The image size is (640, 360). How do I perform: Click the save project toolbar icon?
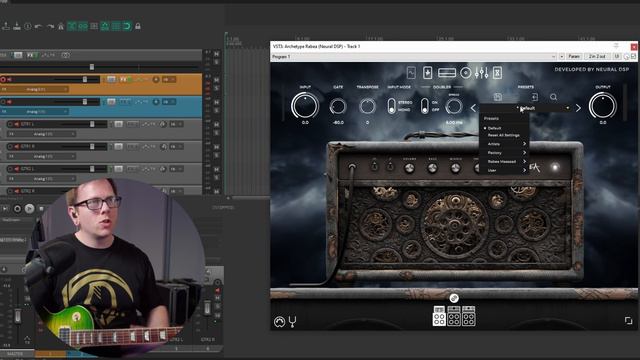click(x=17, y=27)
